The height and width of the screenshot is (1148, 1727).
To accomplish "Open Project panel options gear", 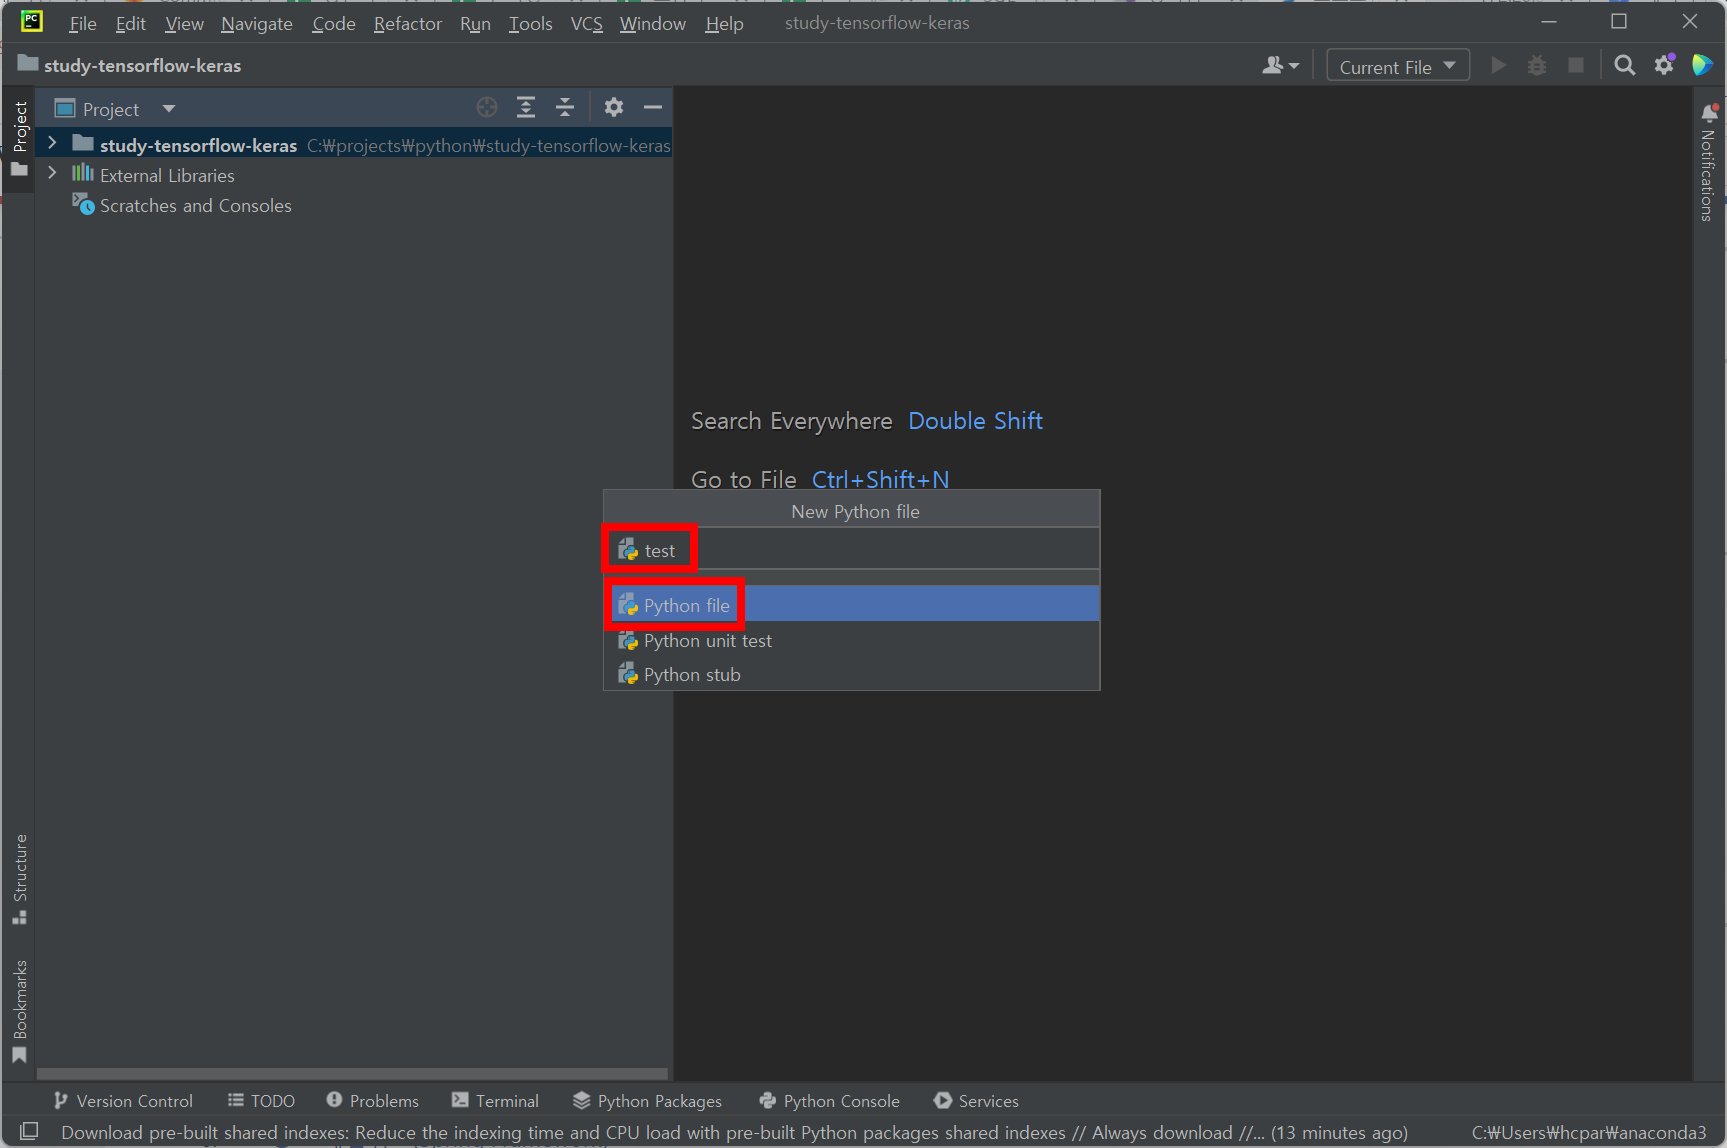I will pos(614,108).
